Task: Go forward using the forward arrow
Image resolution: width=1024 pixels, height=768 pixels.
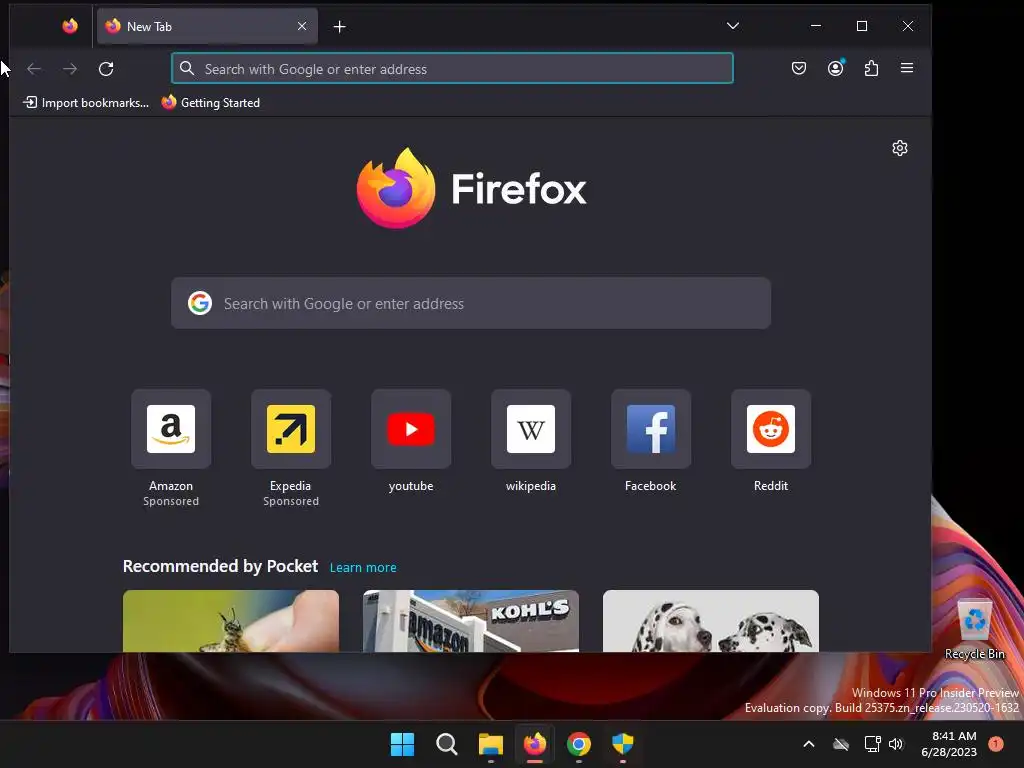Action: [x=70, y=69]
